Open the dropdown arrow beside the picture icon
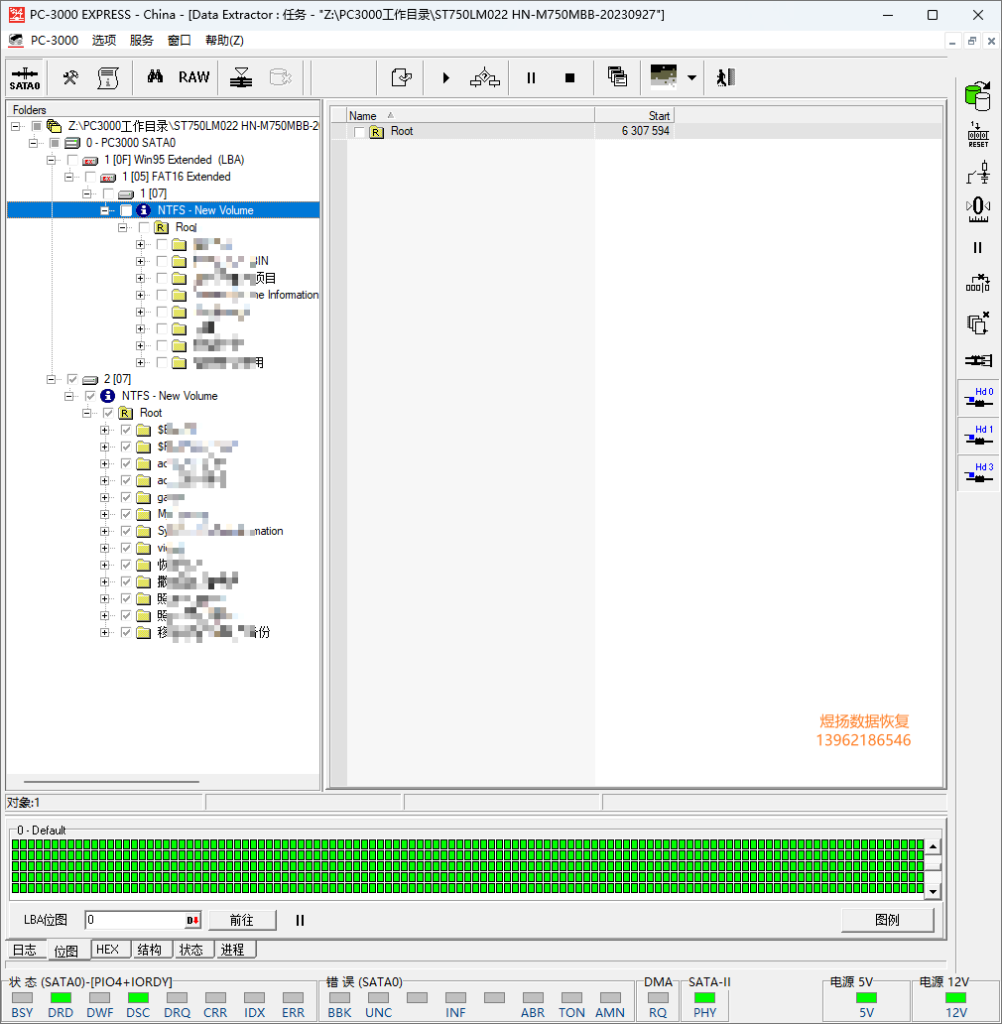This screenshot has height=1024, width=1002. pos(692,78)
